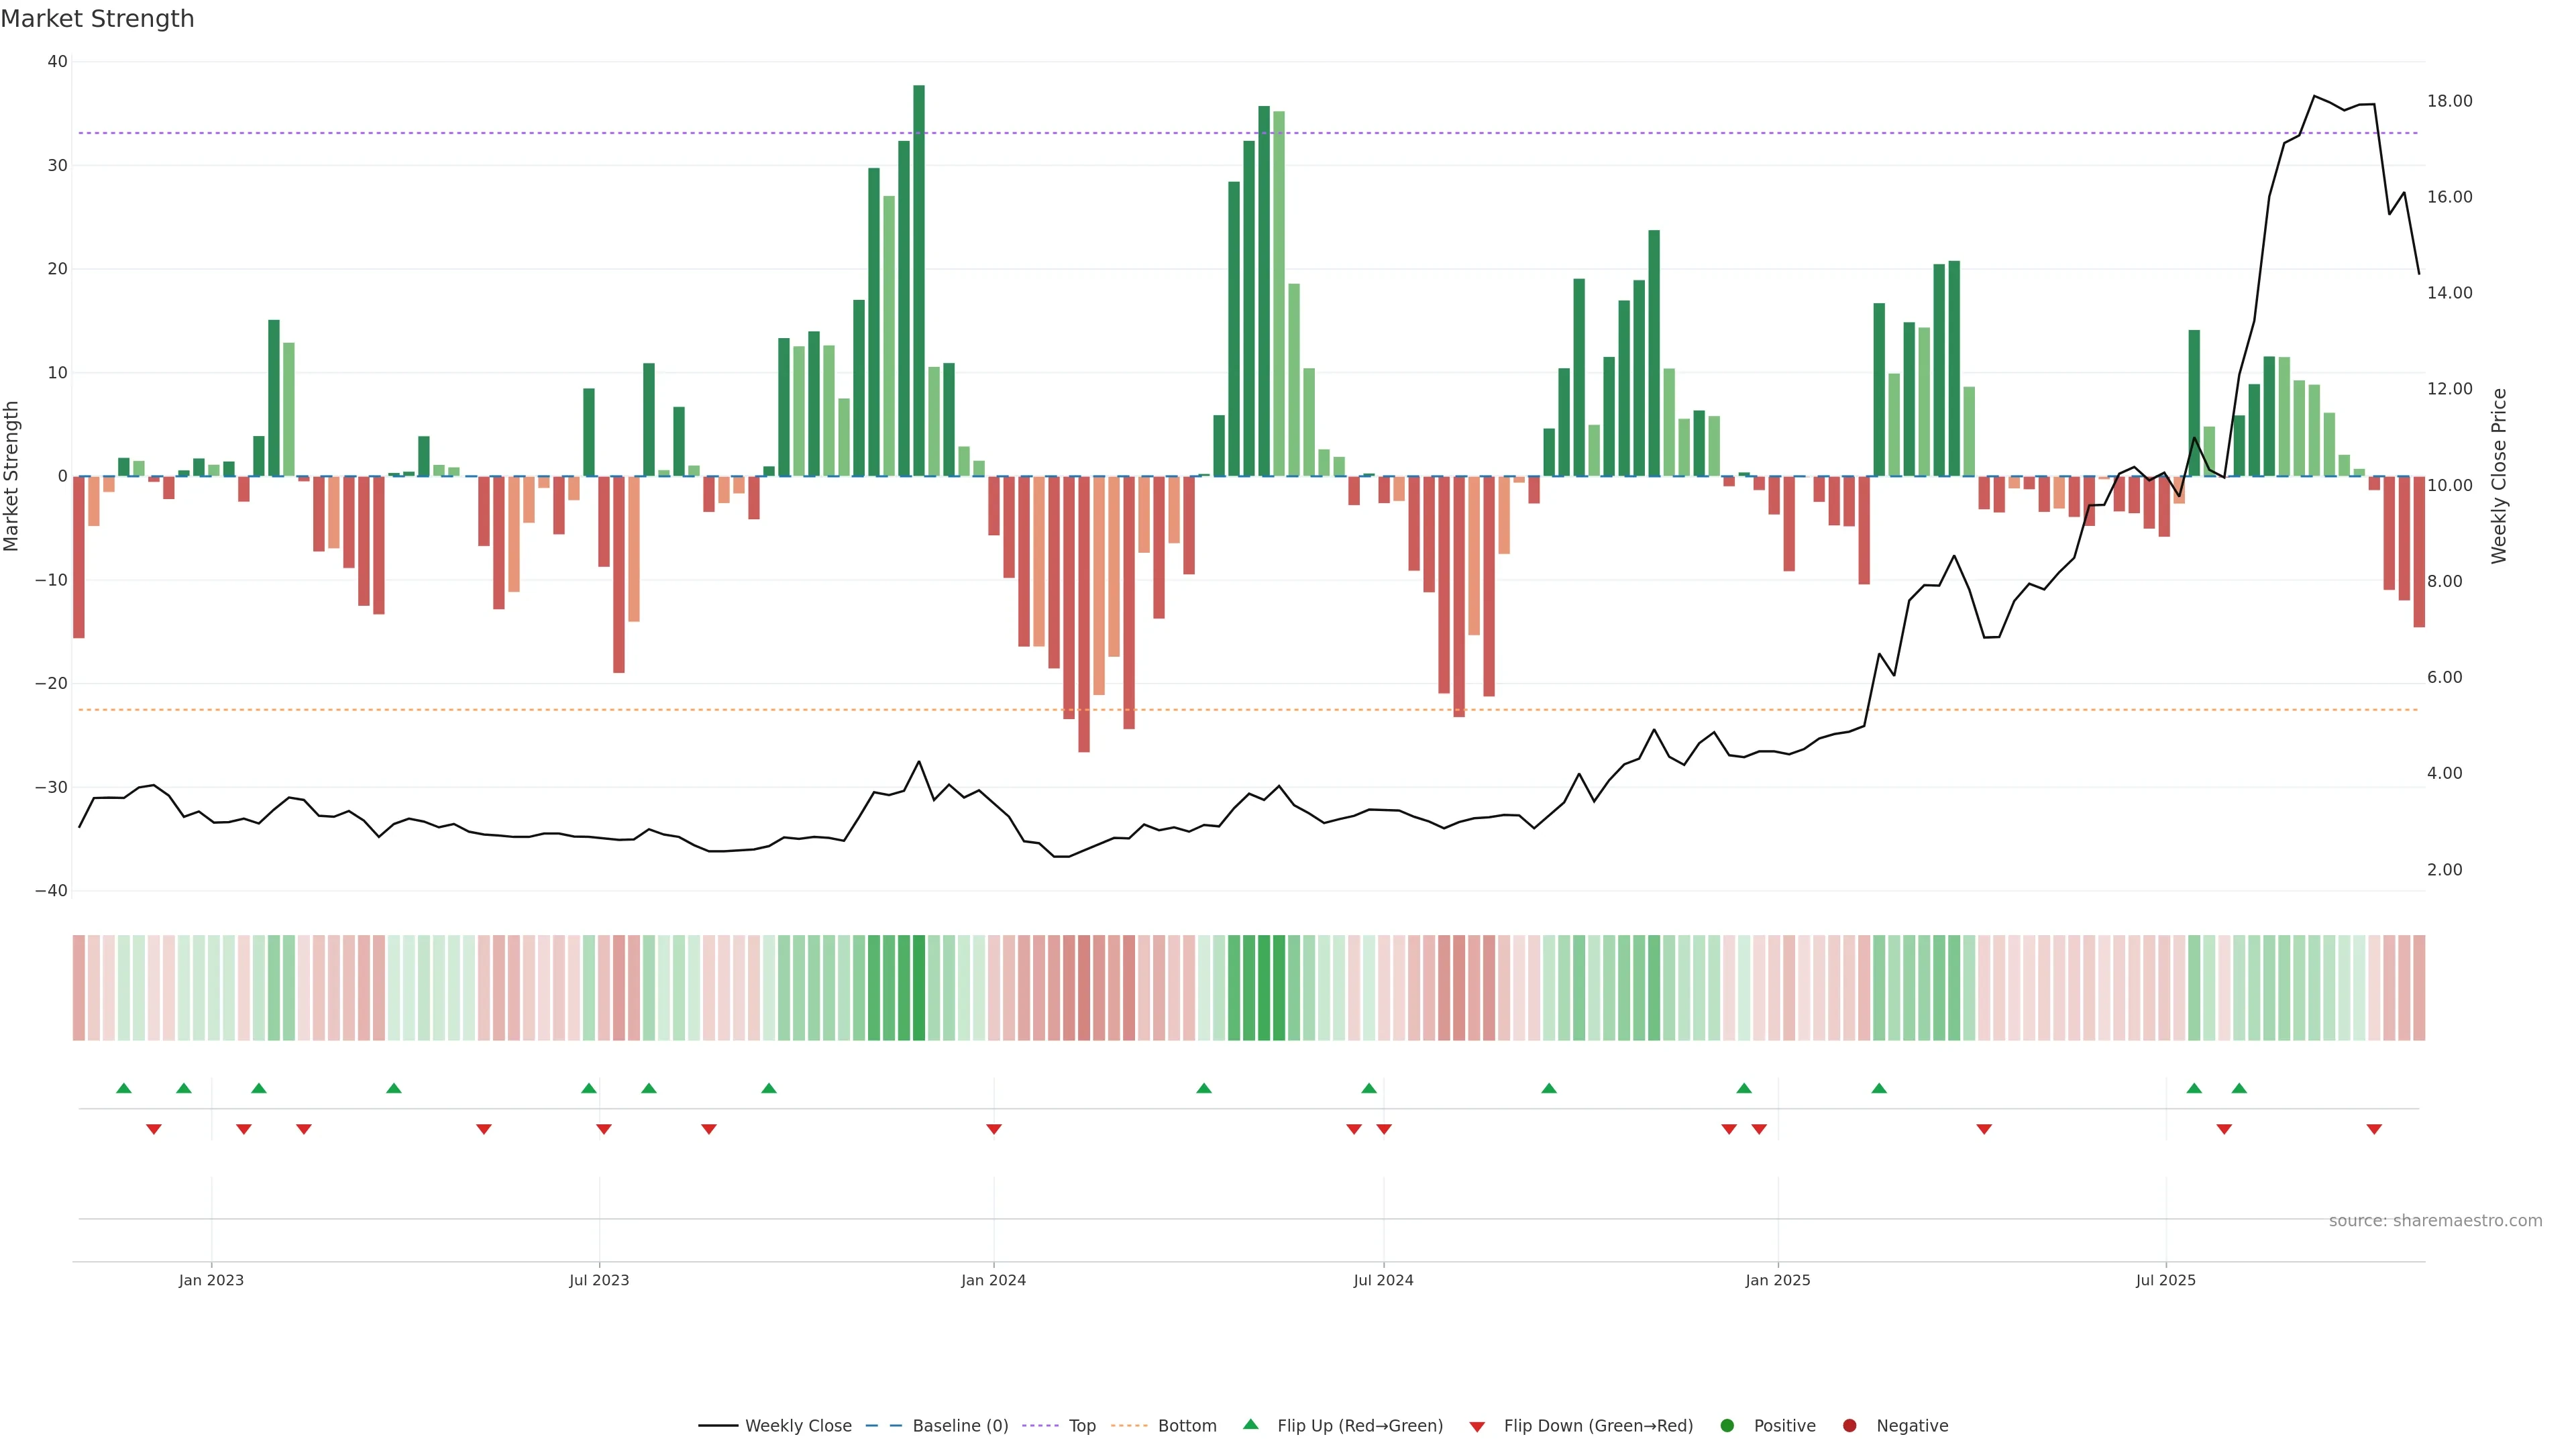Click Market Strength chart title
Viewport: 2576px width, 1449px height.
coord(97,19)
